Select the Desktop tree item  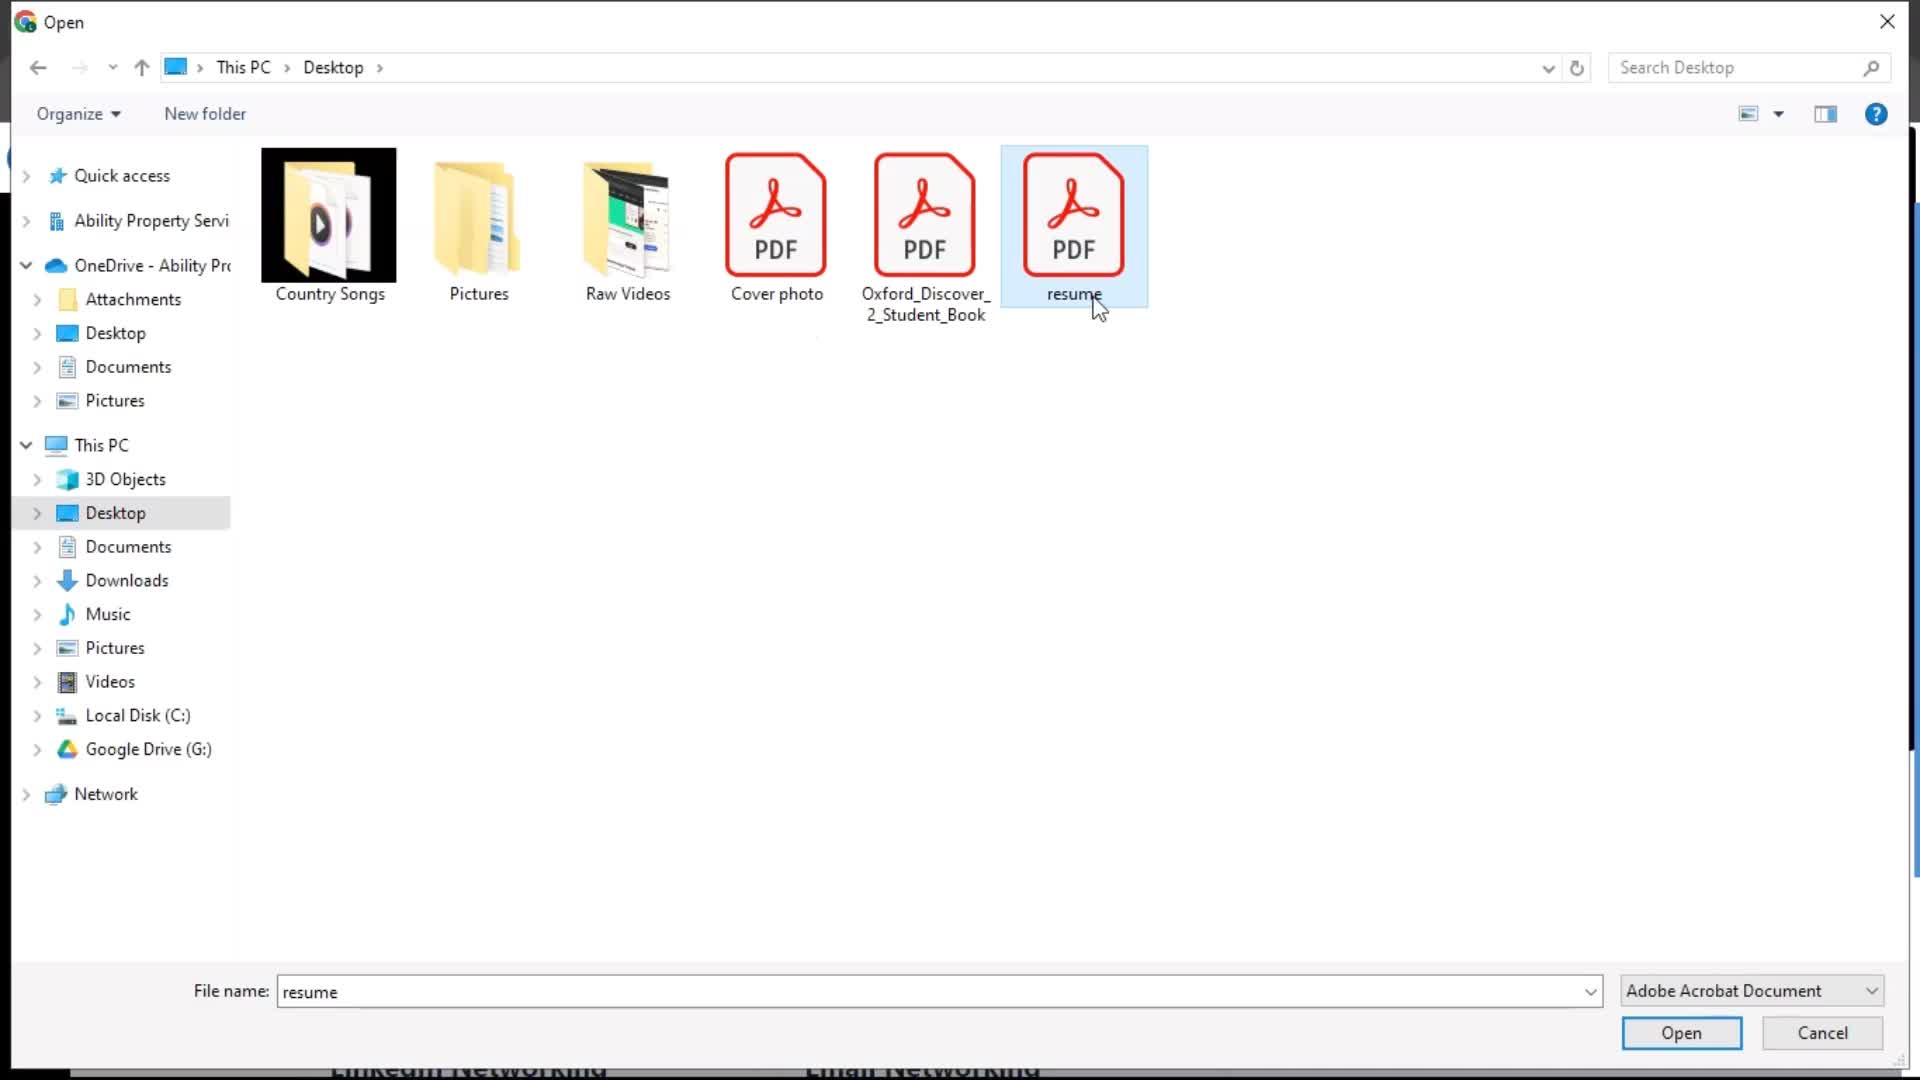pyautogui.click(x=115, y=512)
